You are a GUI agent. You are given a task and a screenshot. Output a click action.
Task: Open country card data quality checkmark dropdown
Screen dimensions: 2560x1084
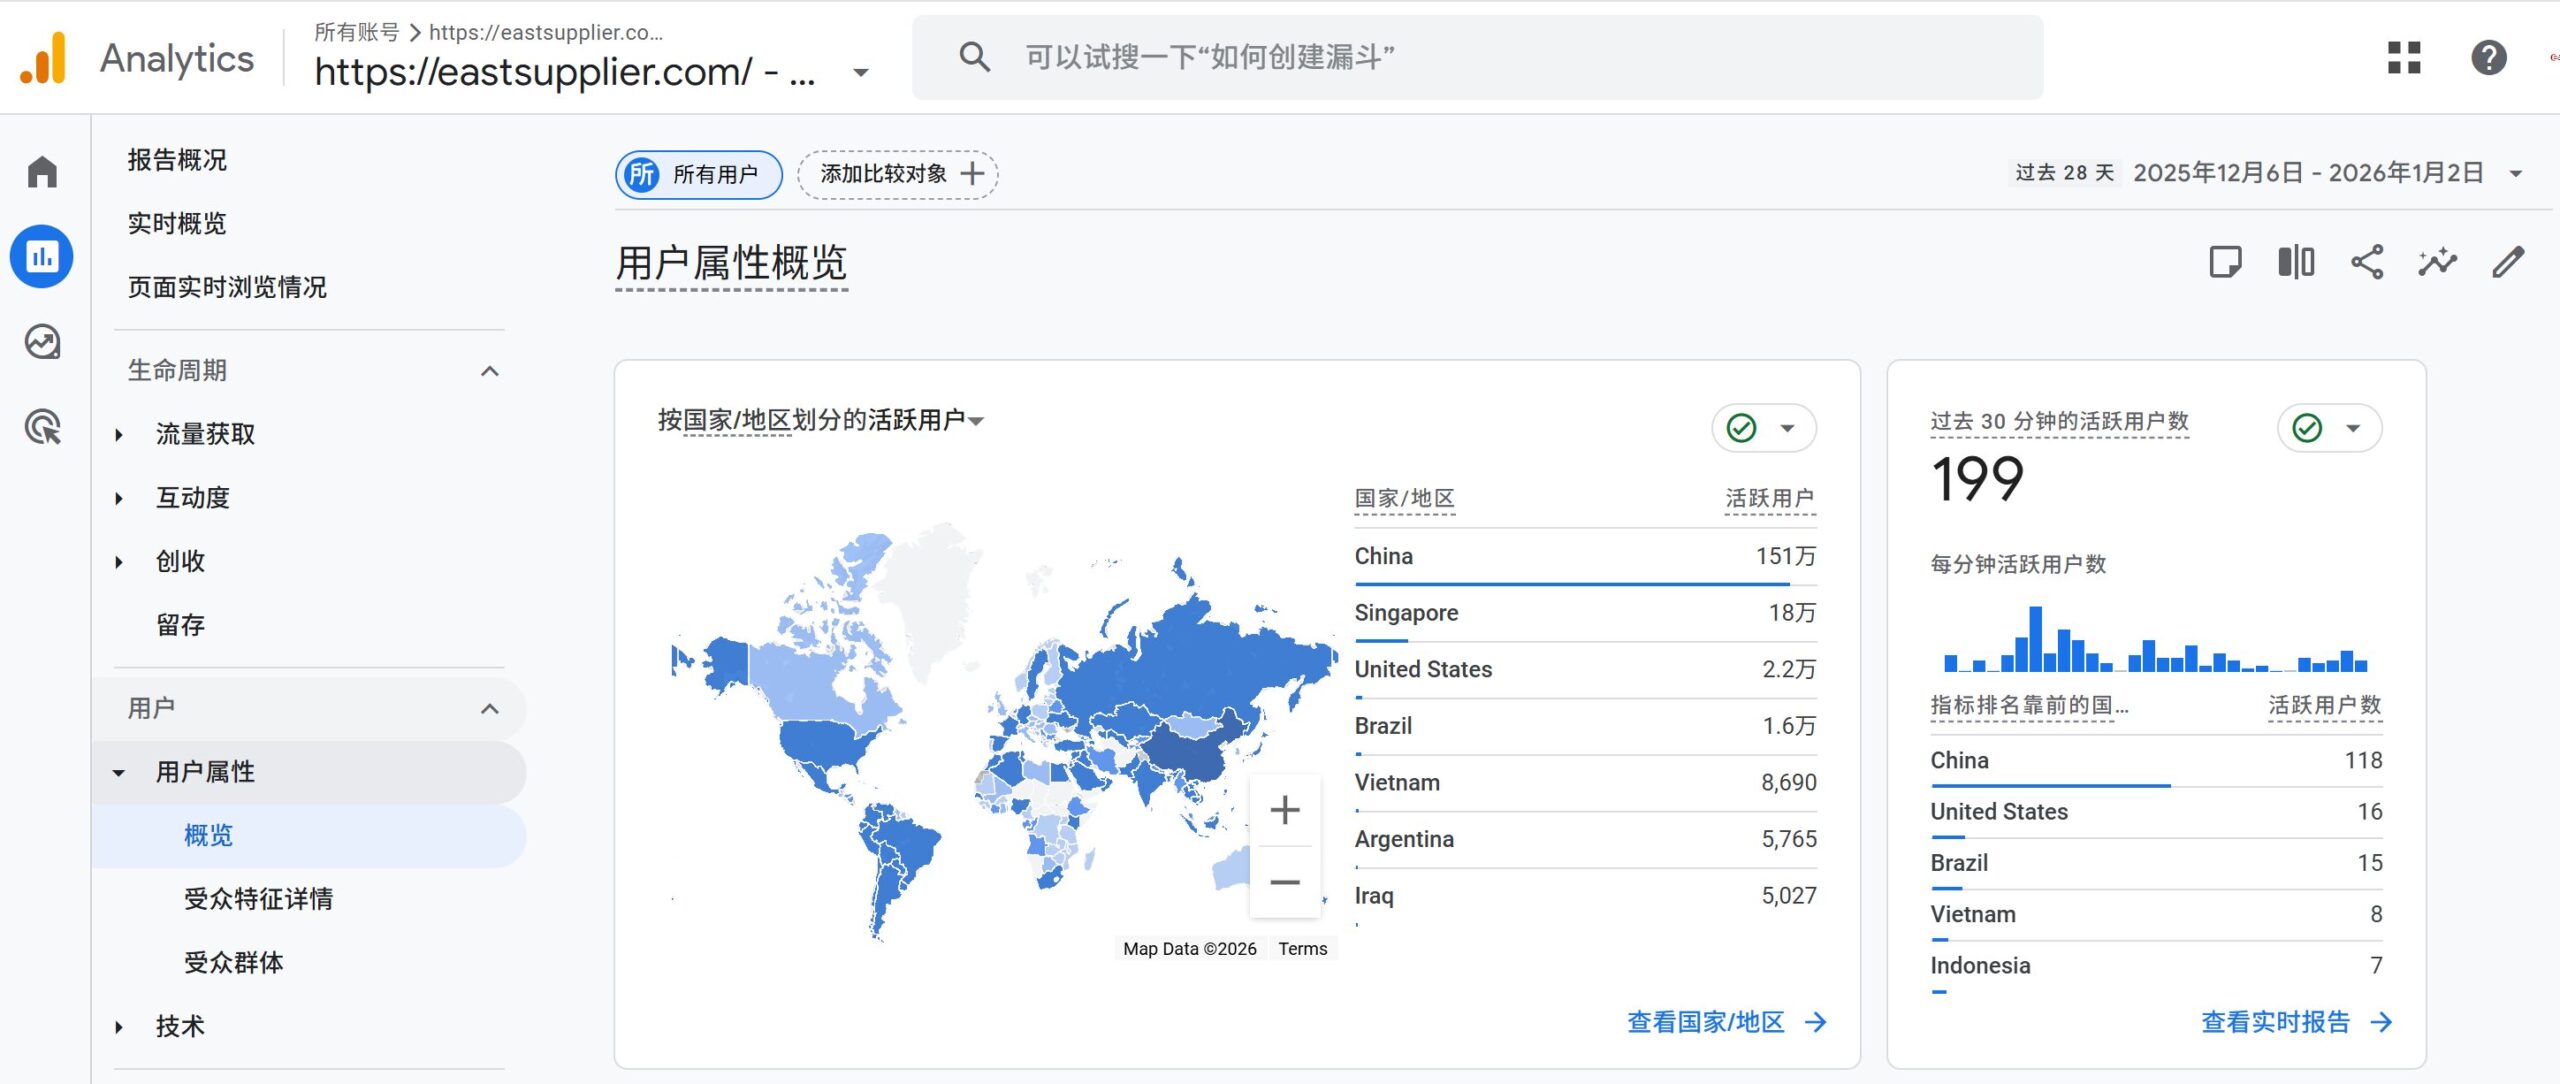1764,428
